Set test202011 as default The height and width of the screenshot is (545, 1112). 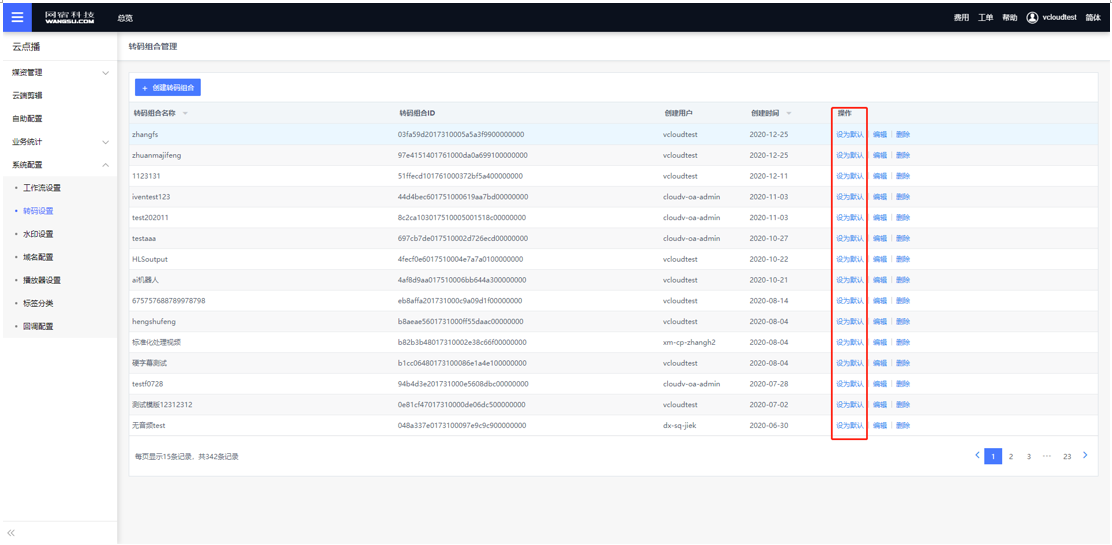pos(850,217)
